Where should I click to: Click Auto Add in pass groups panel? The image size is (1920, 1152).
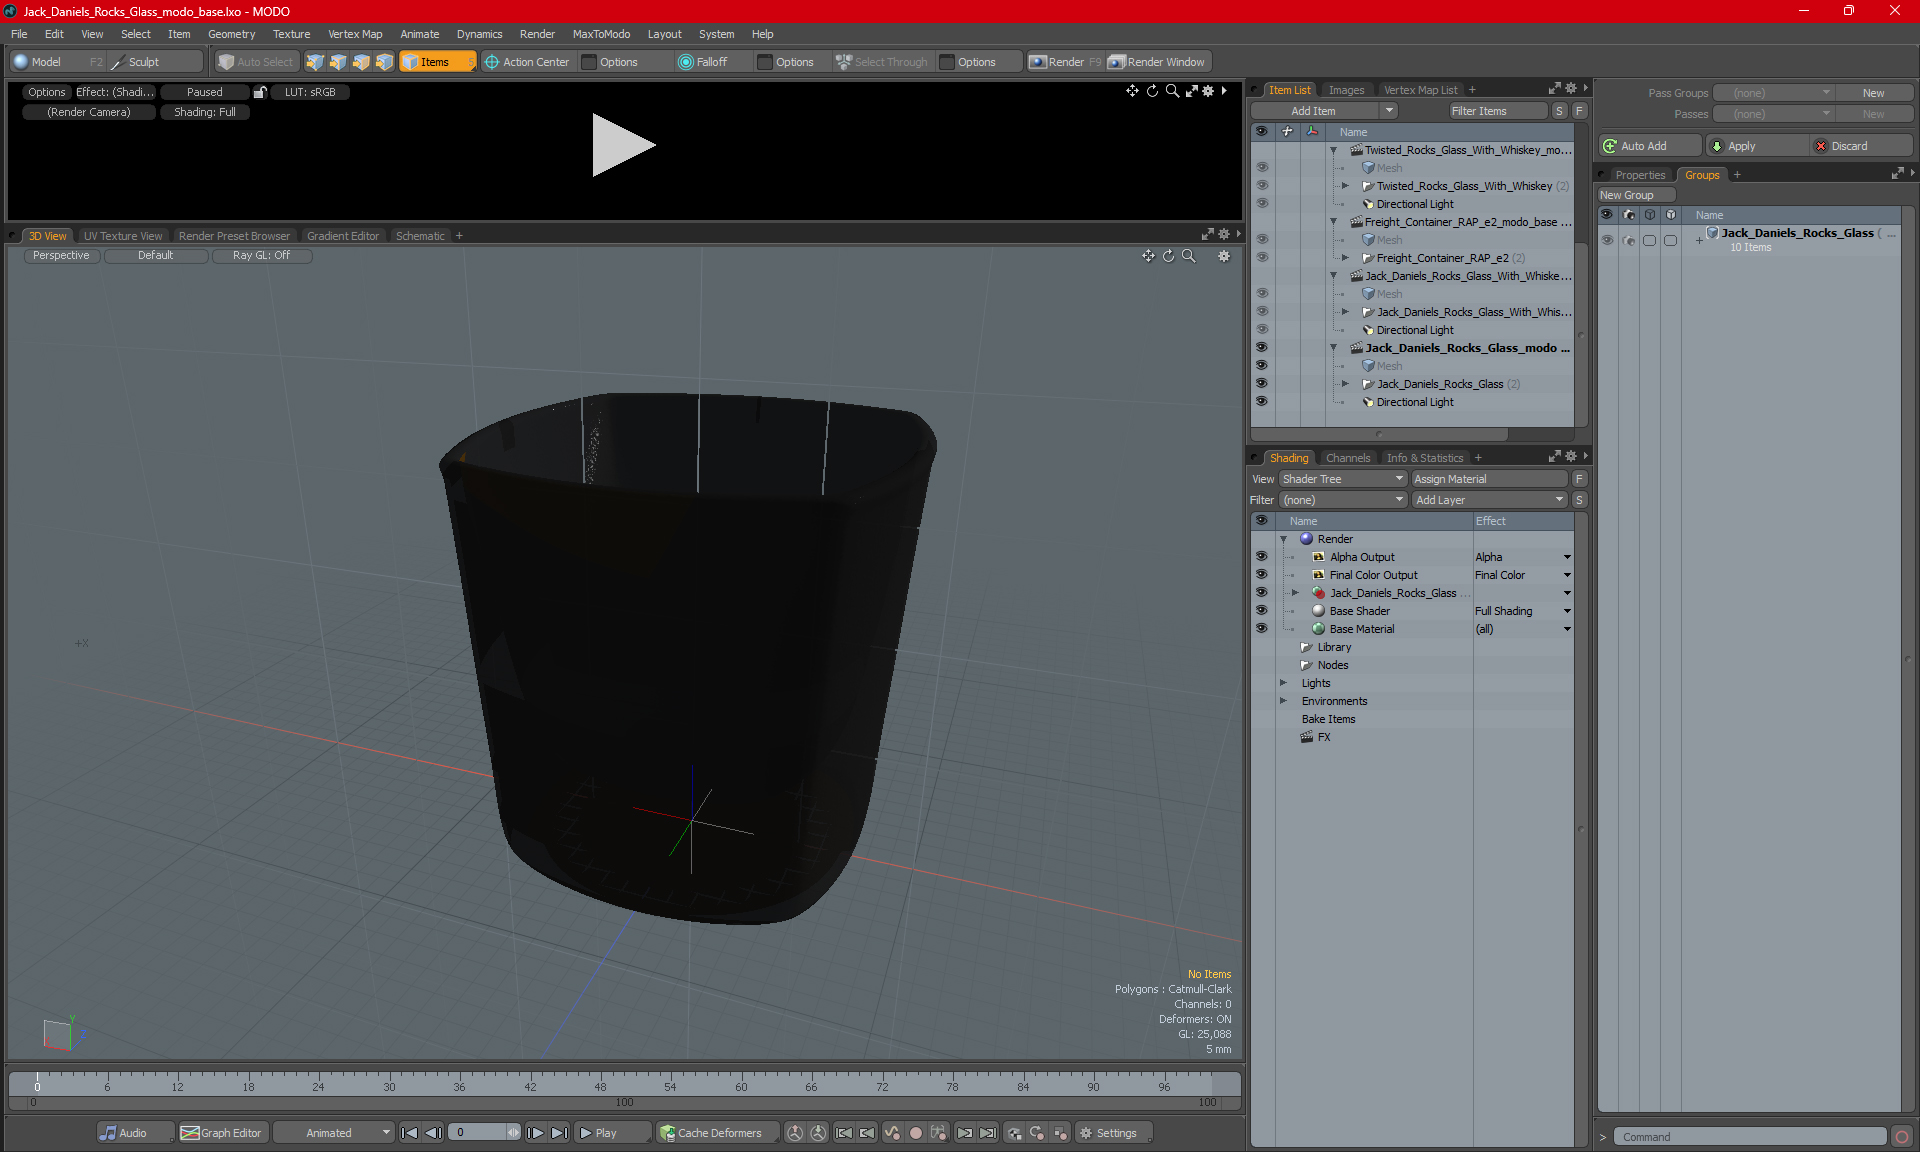point(1649,146)
